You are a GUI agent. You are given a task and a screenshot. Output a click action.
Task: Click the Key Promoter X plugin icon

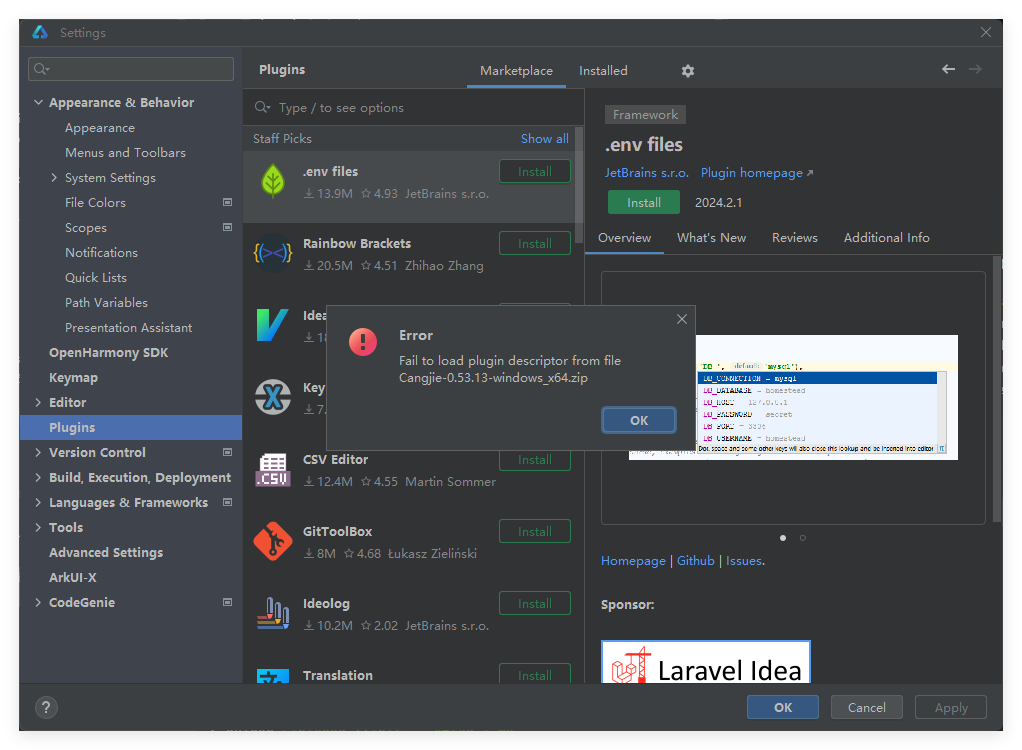coord(272,397)
